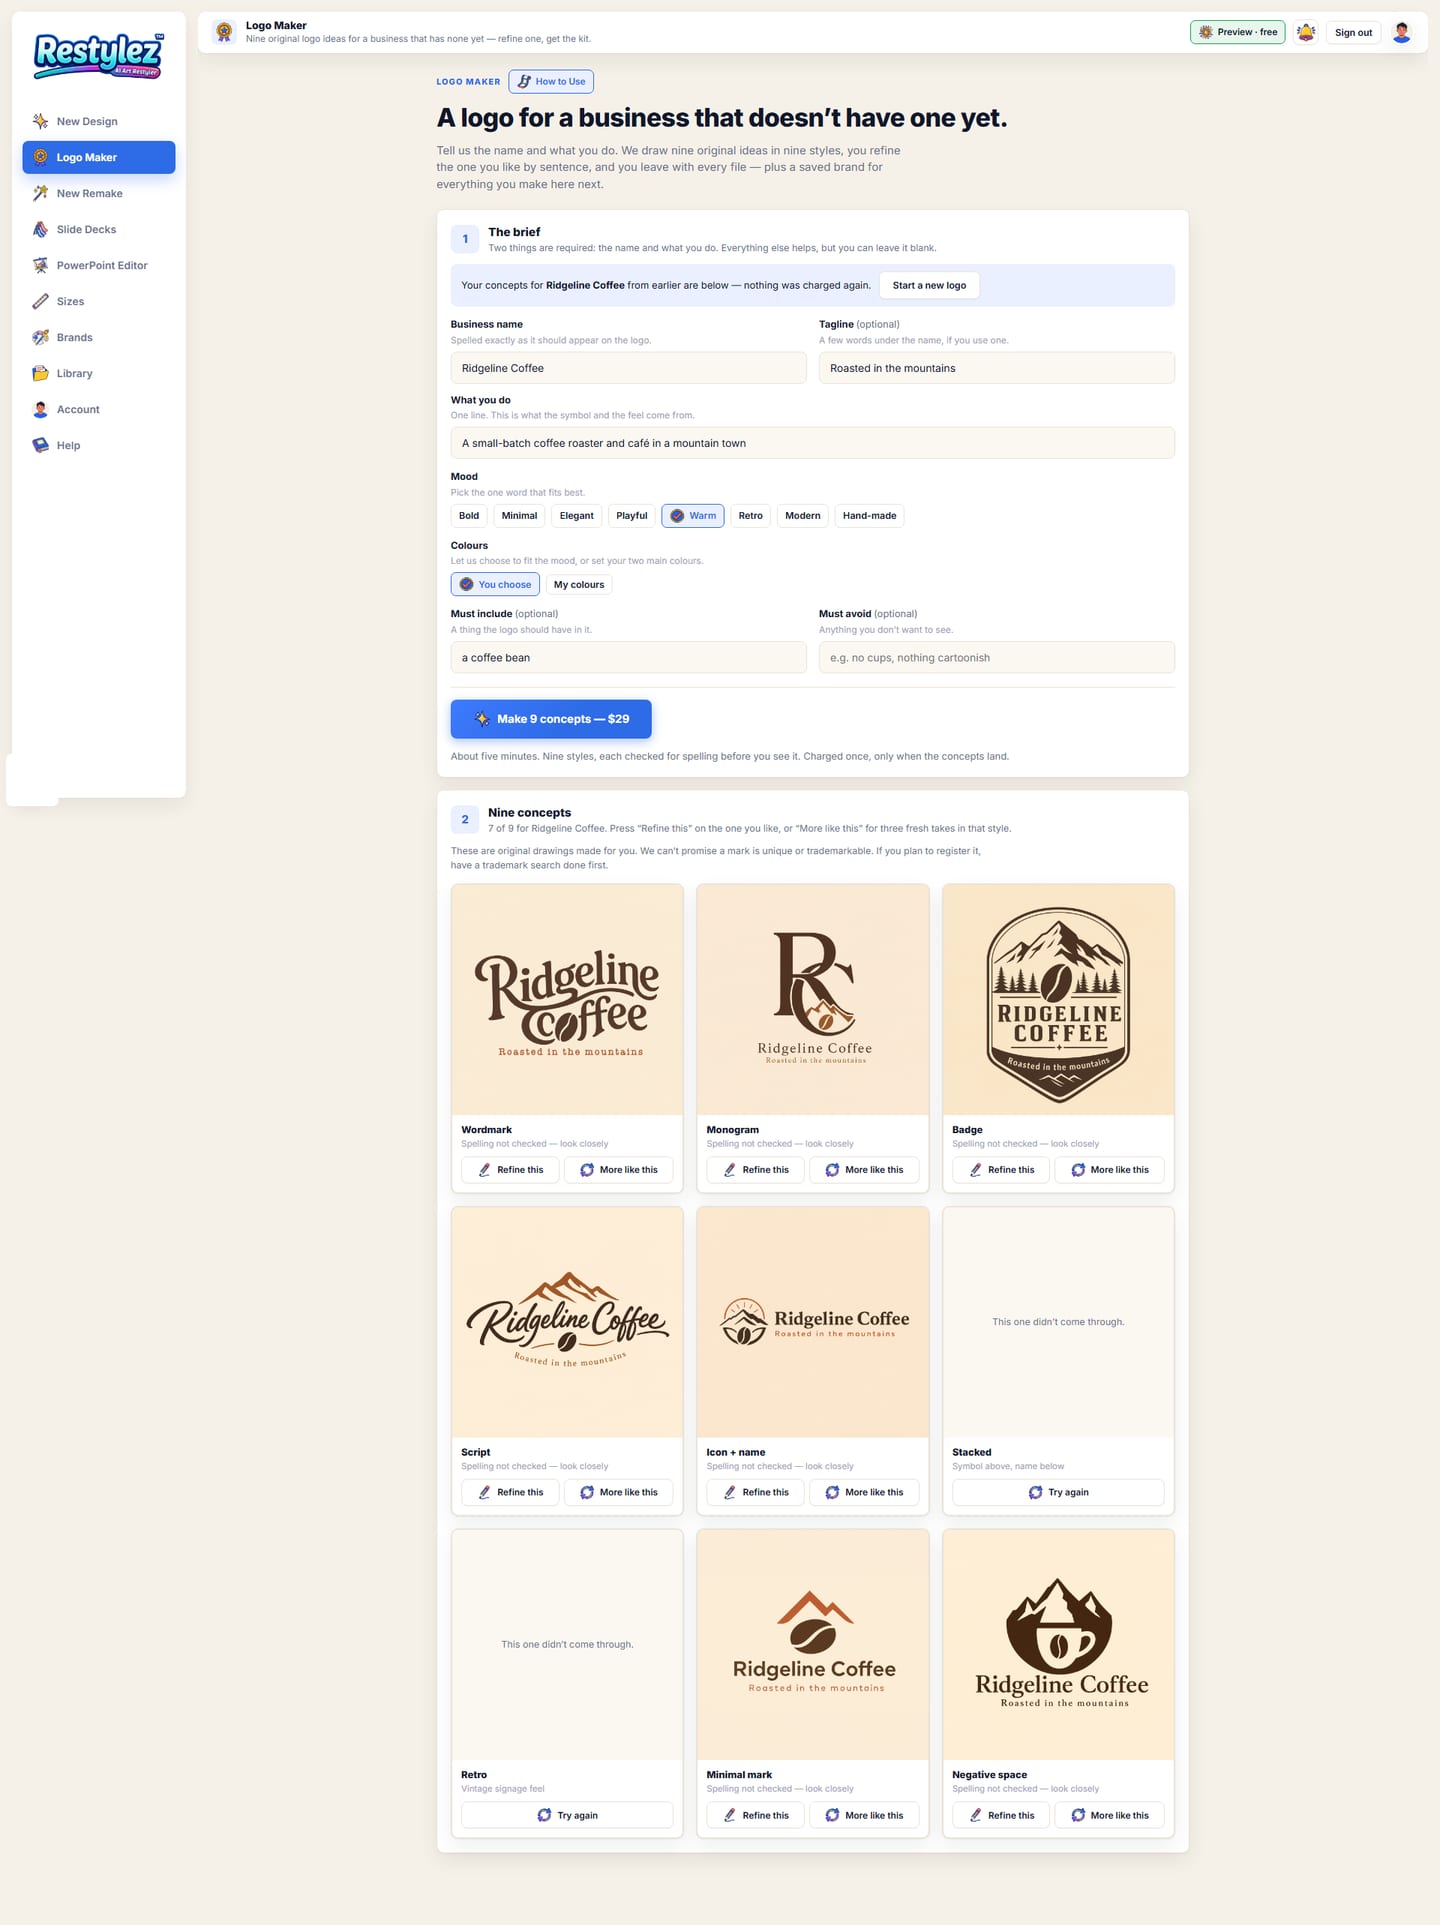The width and height of the screenshot is (1440, 1925).
Task: Click Start a new logo
Action: click(929, 285)
